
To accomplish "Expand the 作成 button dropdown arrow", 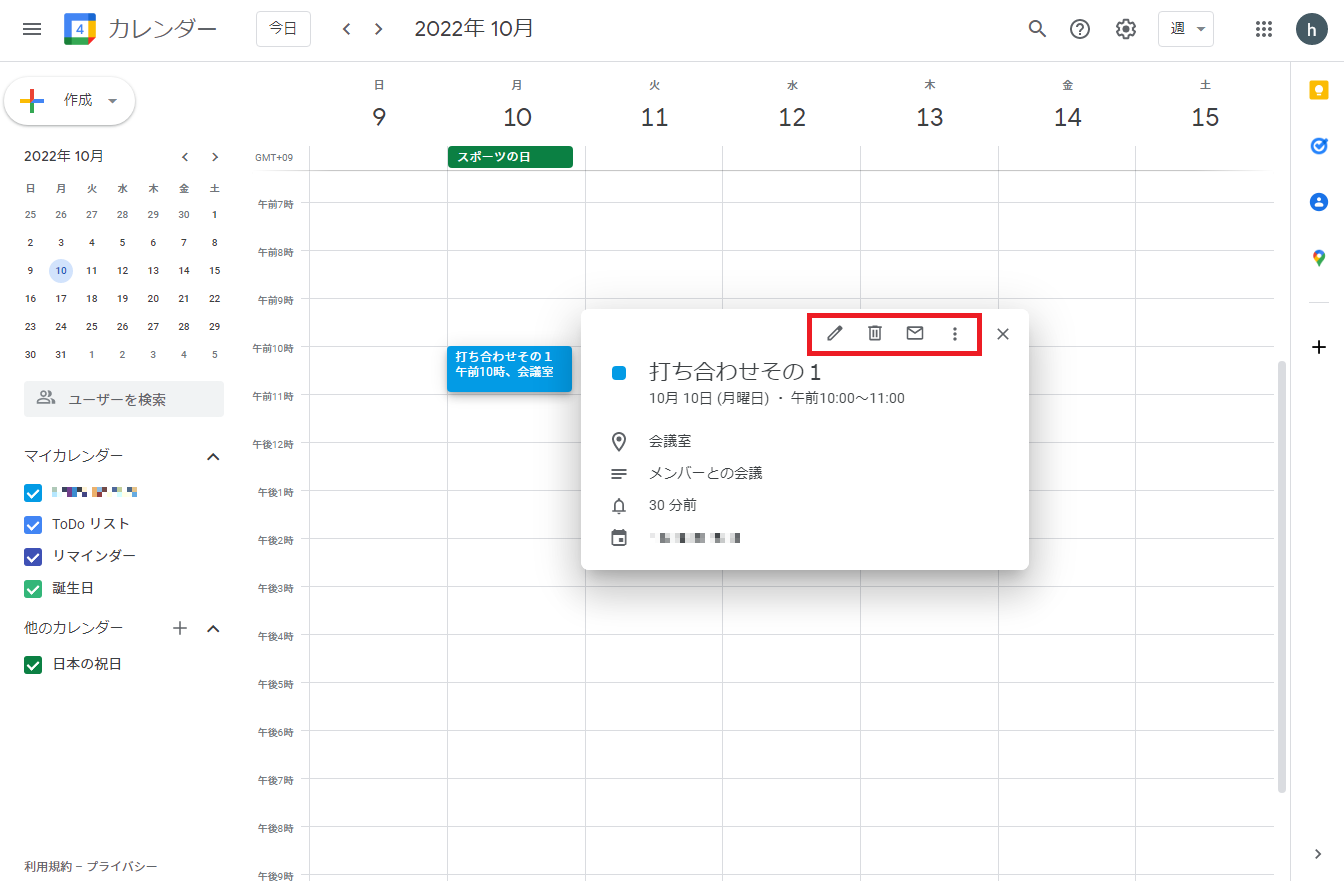I will [112, 101].
